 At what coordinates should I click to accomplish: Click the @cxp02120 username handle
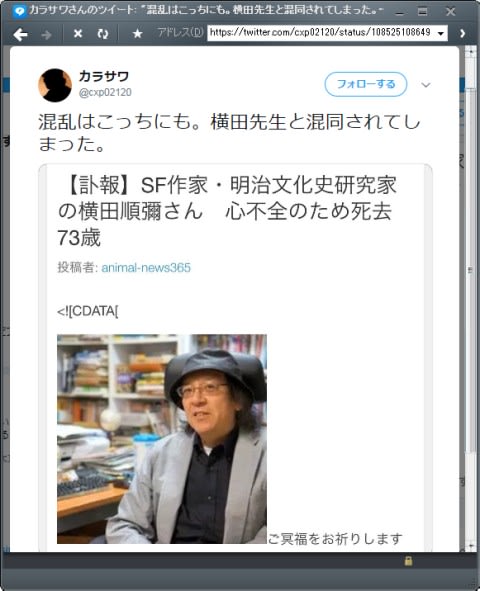click(x=105, y=92)
